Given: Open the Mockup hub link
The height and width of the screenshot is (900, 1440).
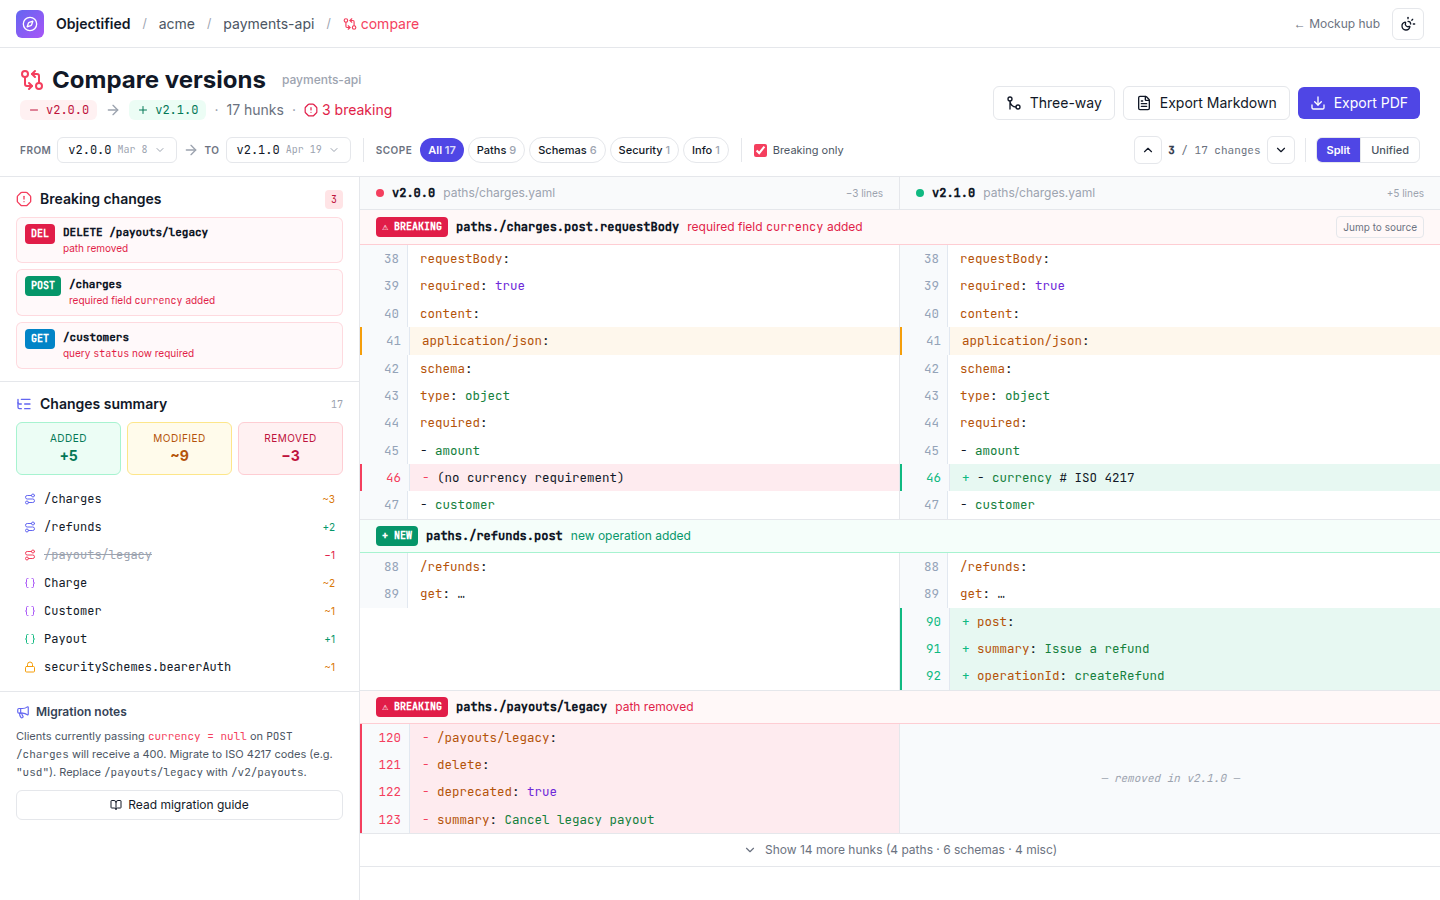Looking at the screenshot, I should [x=1337, y=24].
